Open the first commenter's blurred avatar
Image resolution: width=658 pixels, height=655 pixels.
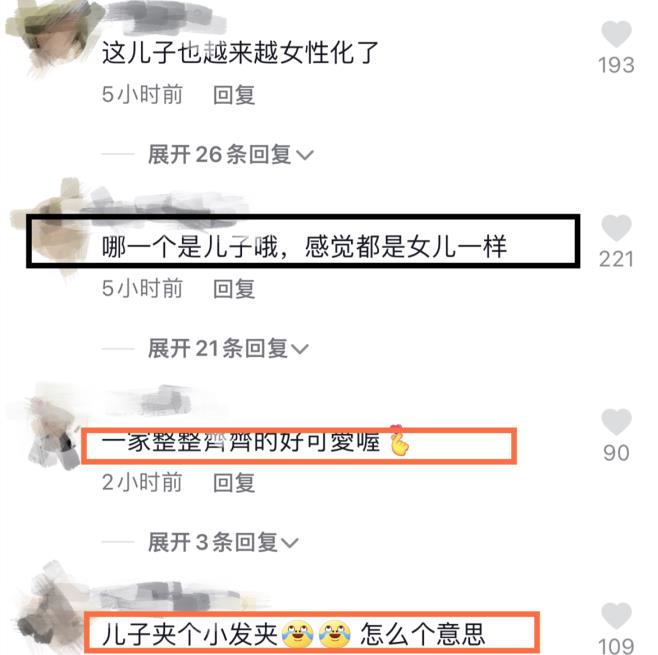pos(52,36)
